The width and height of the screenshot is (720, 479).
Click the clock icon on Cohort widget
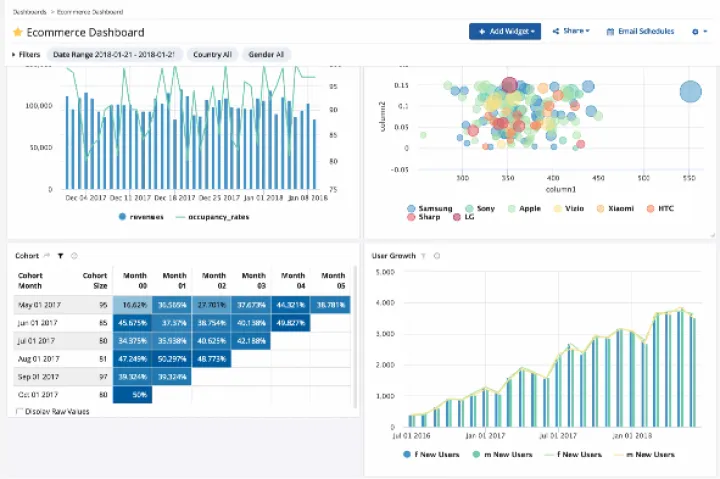pyautogui.click(x=74, y=256)
